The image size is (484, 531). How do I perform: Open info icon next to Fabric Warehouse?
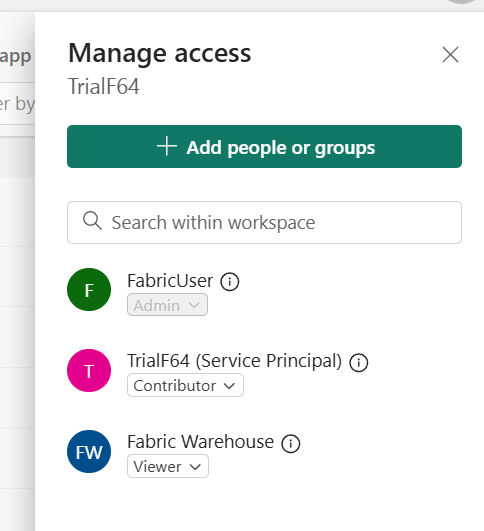click(x=291, y=443)
